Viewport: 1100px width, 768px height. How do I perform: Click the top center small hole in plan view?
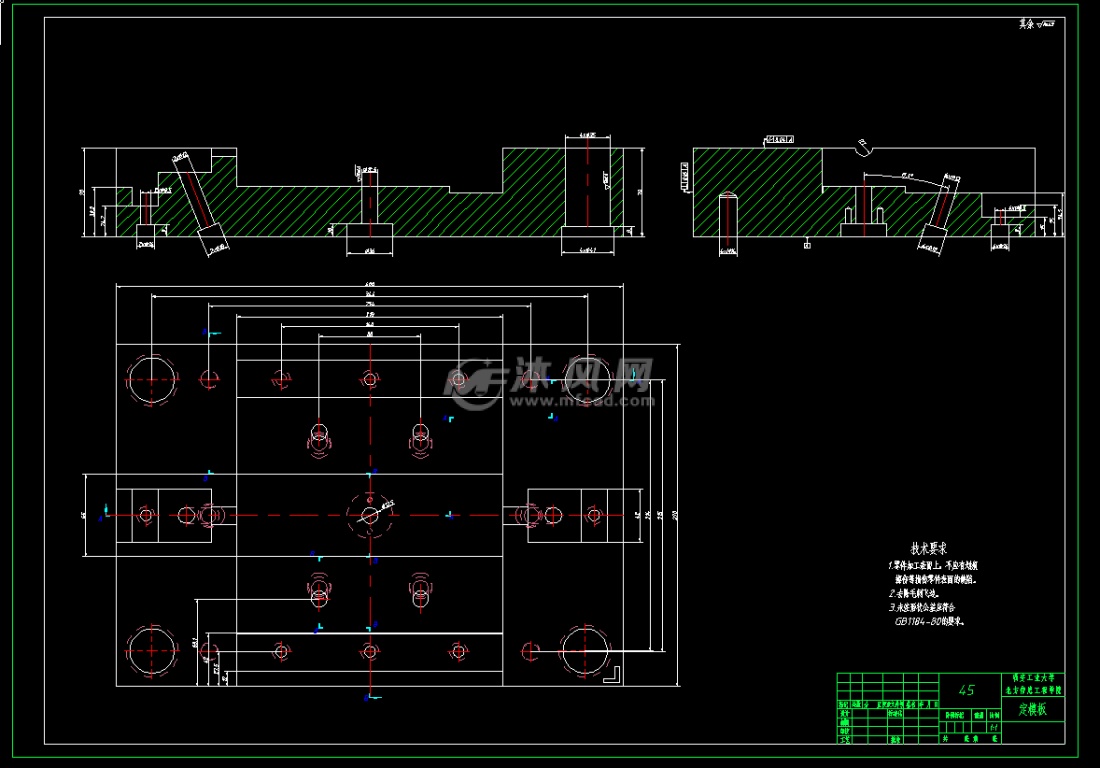click(x=370, y=378)
